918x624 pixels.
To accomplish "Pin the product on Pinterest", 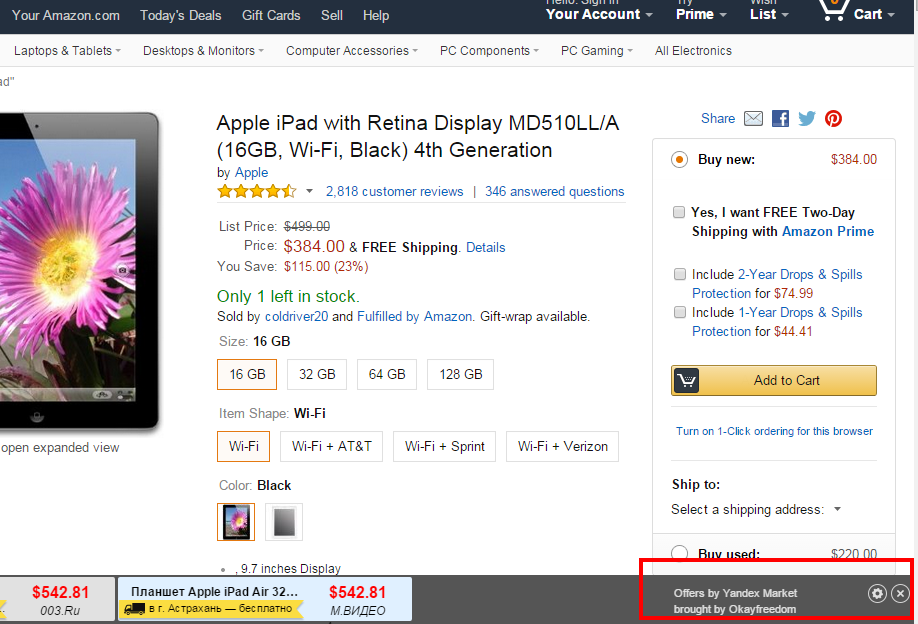I will (833, 119).
